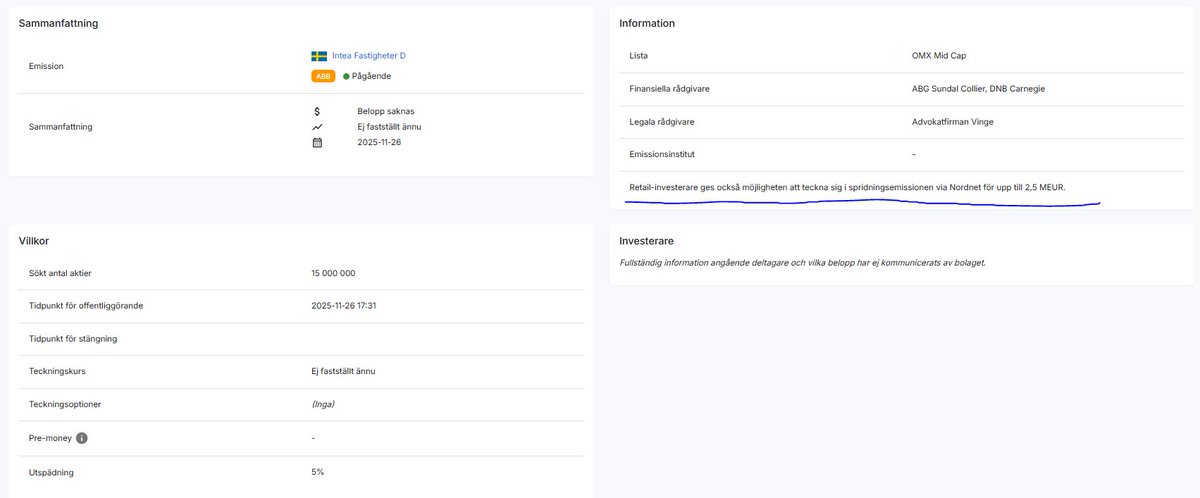
Task: Select the '15 000 000' share count
Action: tap(334, 273)
